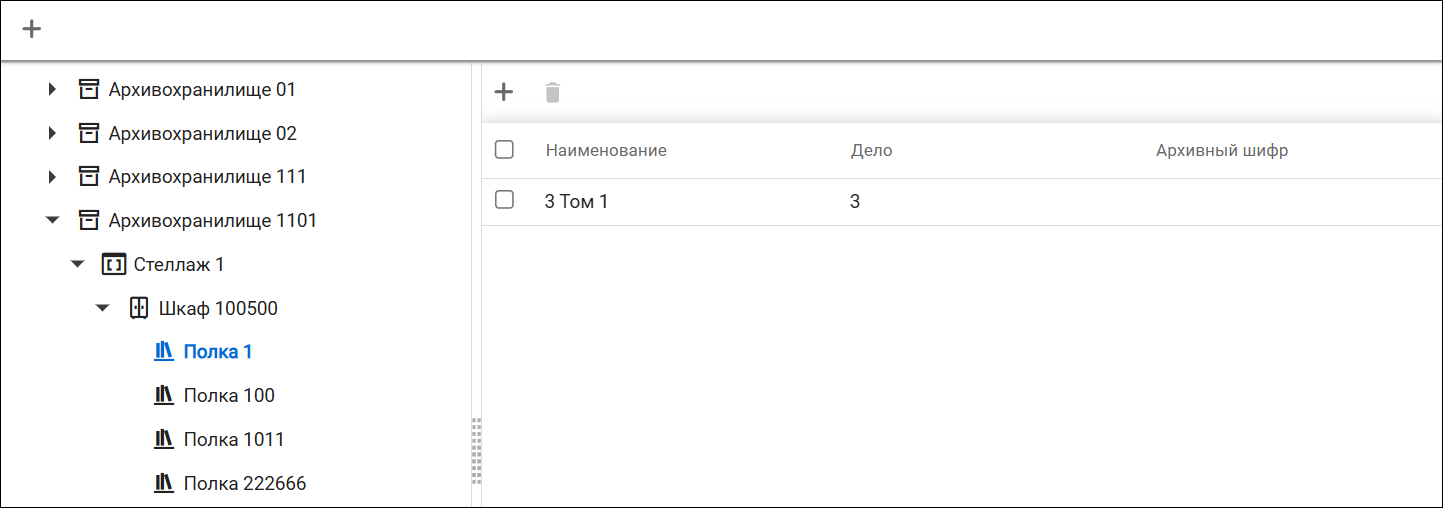Viewport: 1443px width, 508px height.
Task: Expand Архивохранилище 02 tree node
Action: (x=52, y=133)
